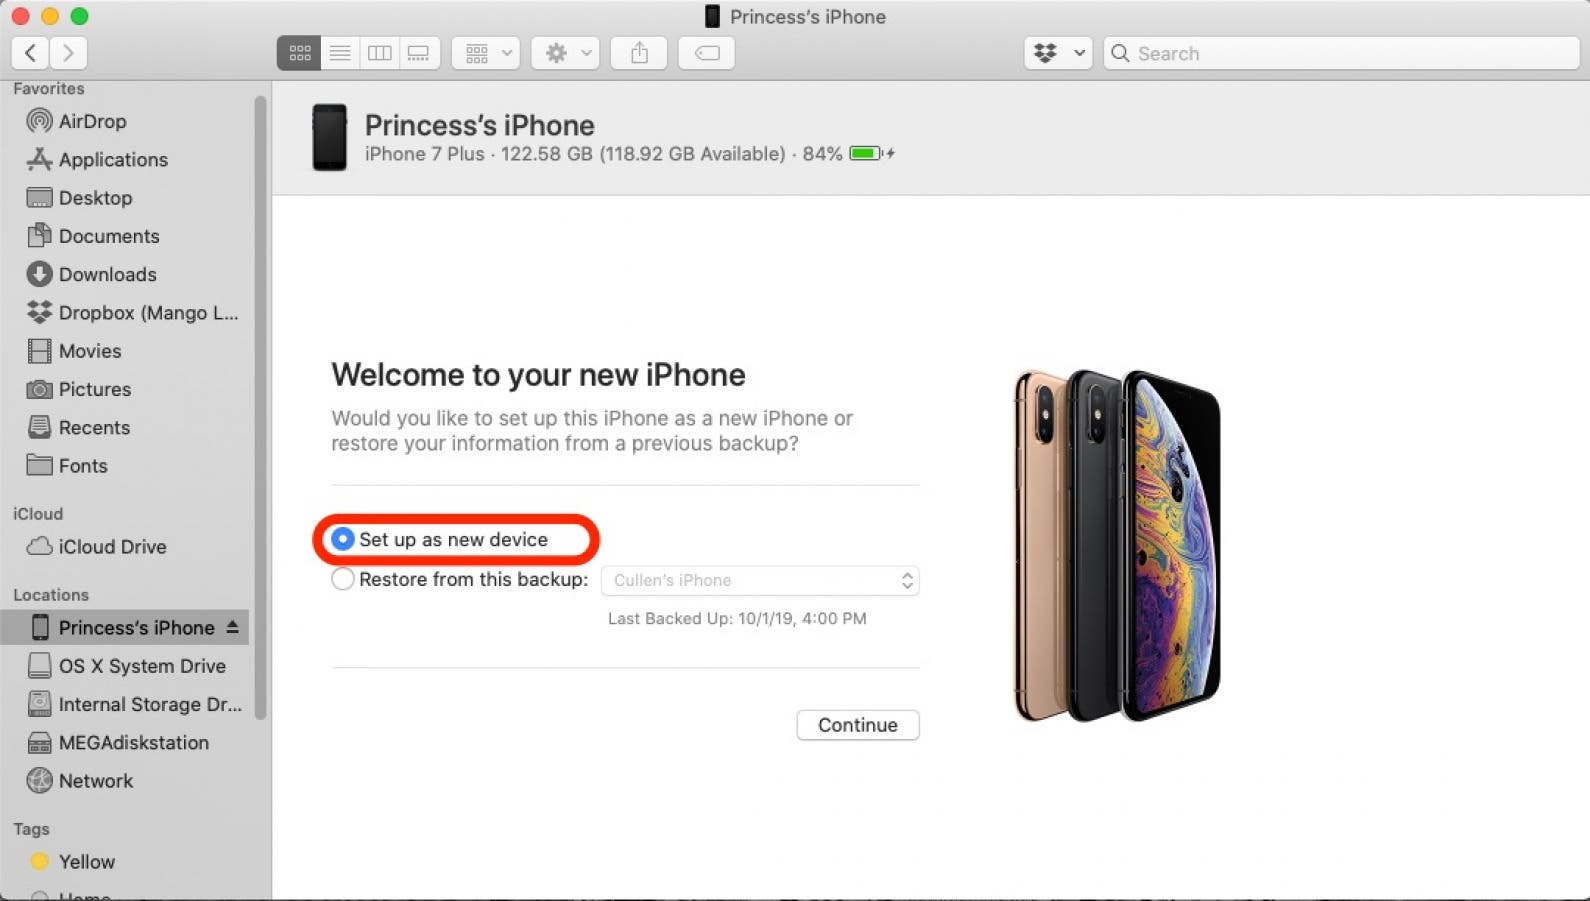Switch to icon view in toolbar

pos(299,53)
